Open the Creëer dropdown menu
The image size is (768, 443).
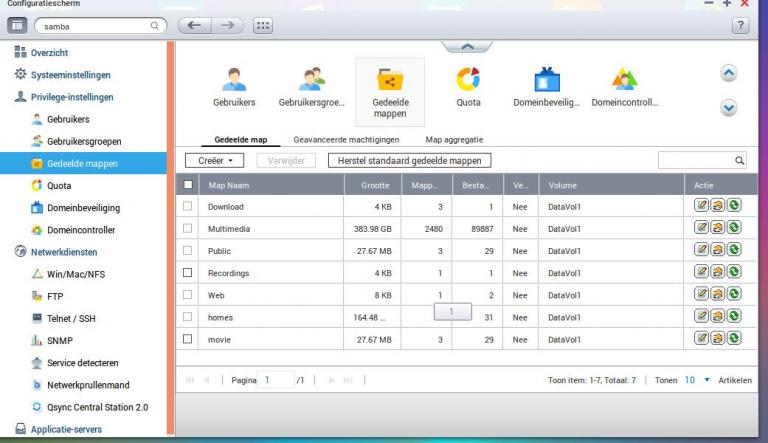pyautogui.click(x=215, y=160)
